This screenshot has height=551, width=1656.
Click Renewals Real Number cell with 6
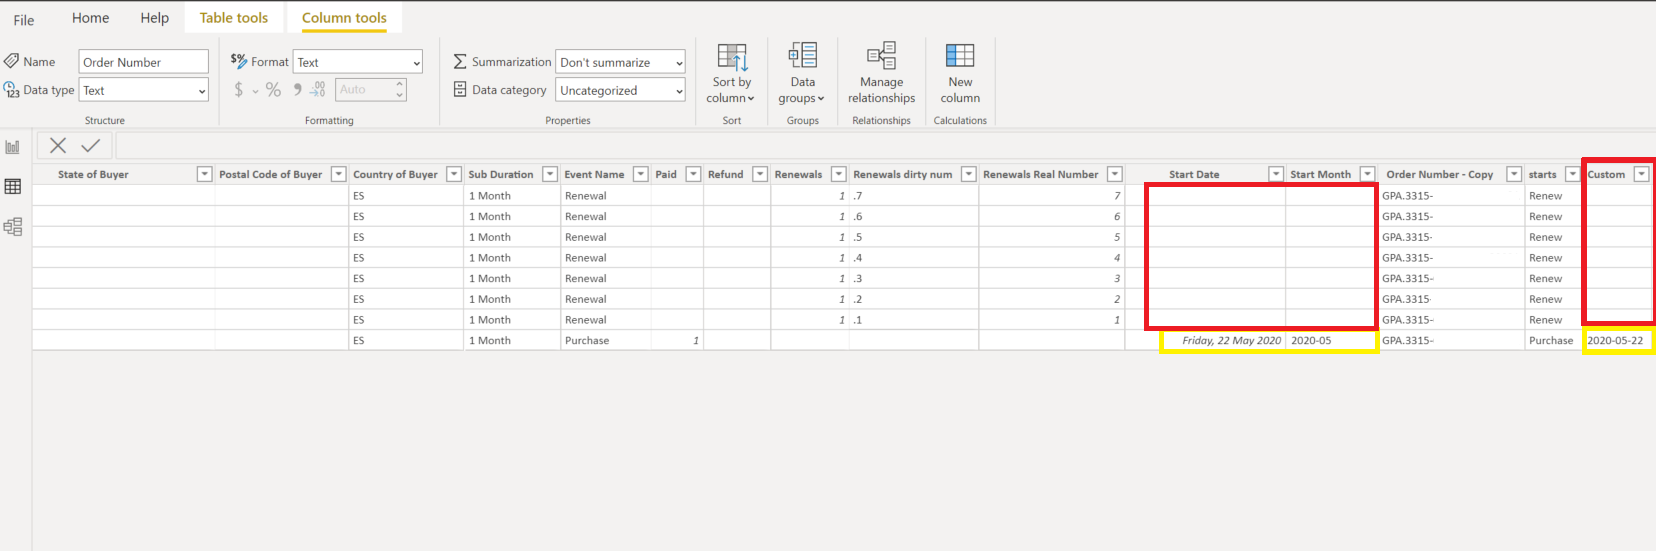(x=1051, y=217)
